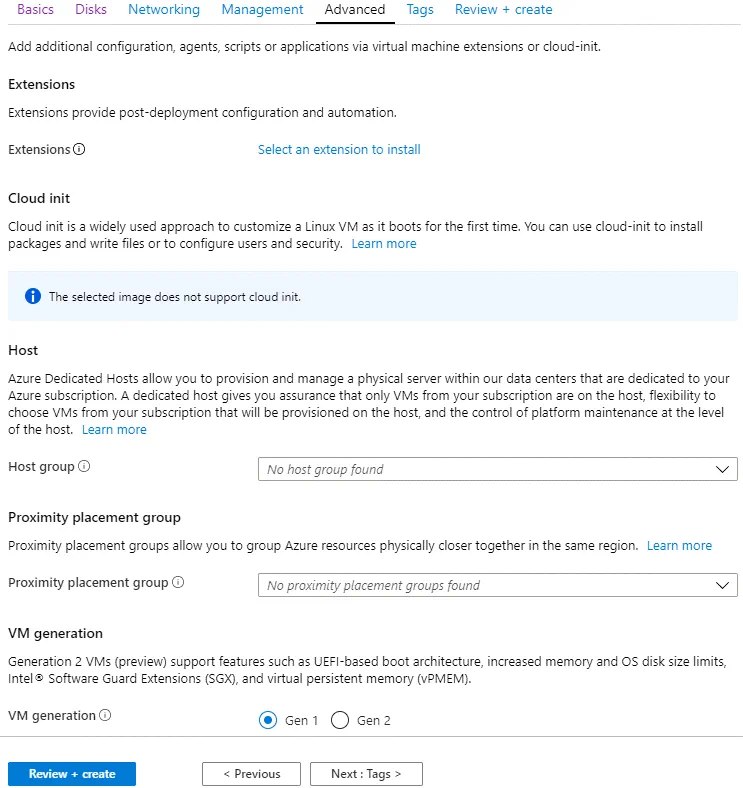743x788 pixels.
Task: Click the Proximity placement group info icon
Action: (x=178, y=583)
